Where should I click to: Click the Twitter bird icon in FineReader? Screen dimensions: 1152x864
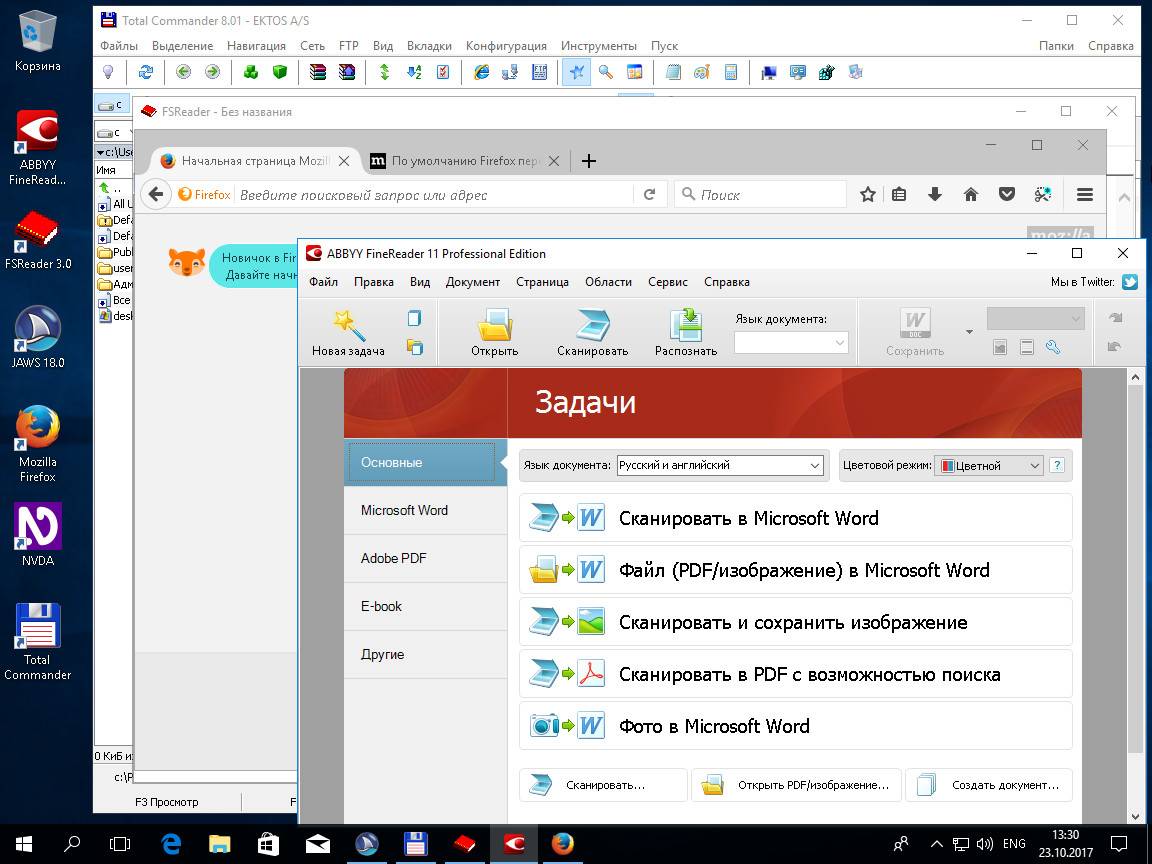click(x=1130, y=282)
